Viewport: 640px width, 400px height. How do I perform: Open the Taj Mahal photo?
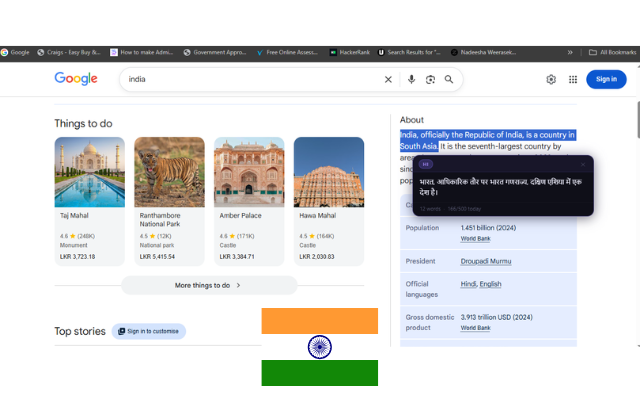pyautogui.click(x=90, y=172)
